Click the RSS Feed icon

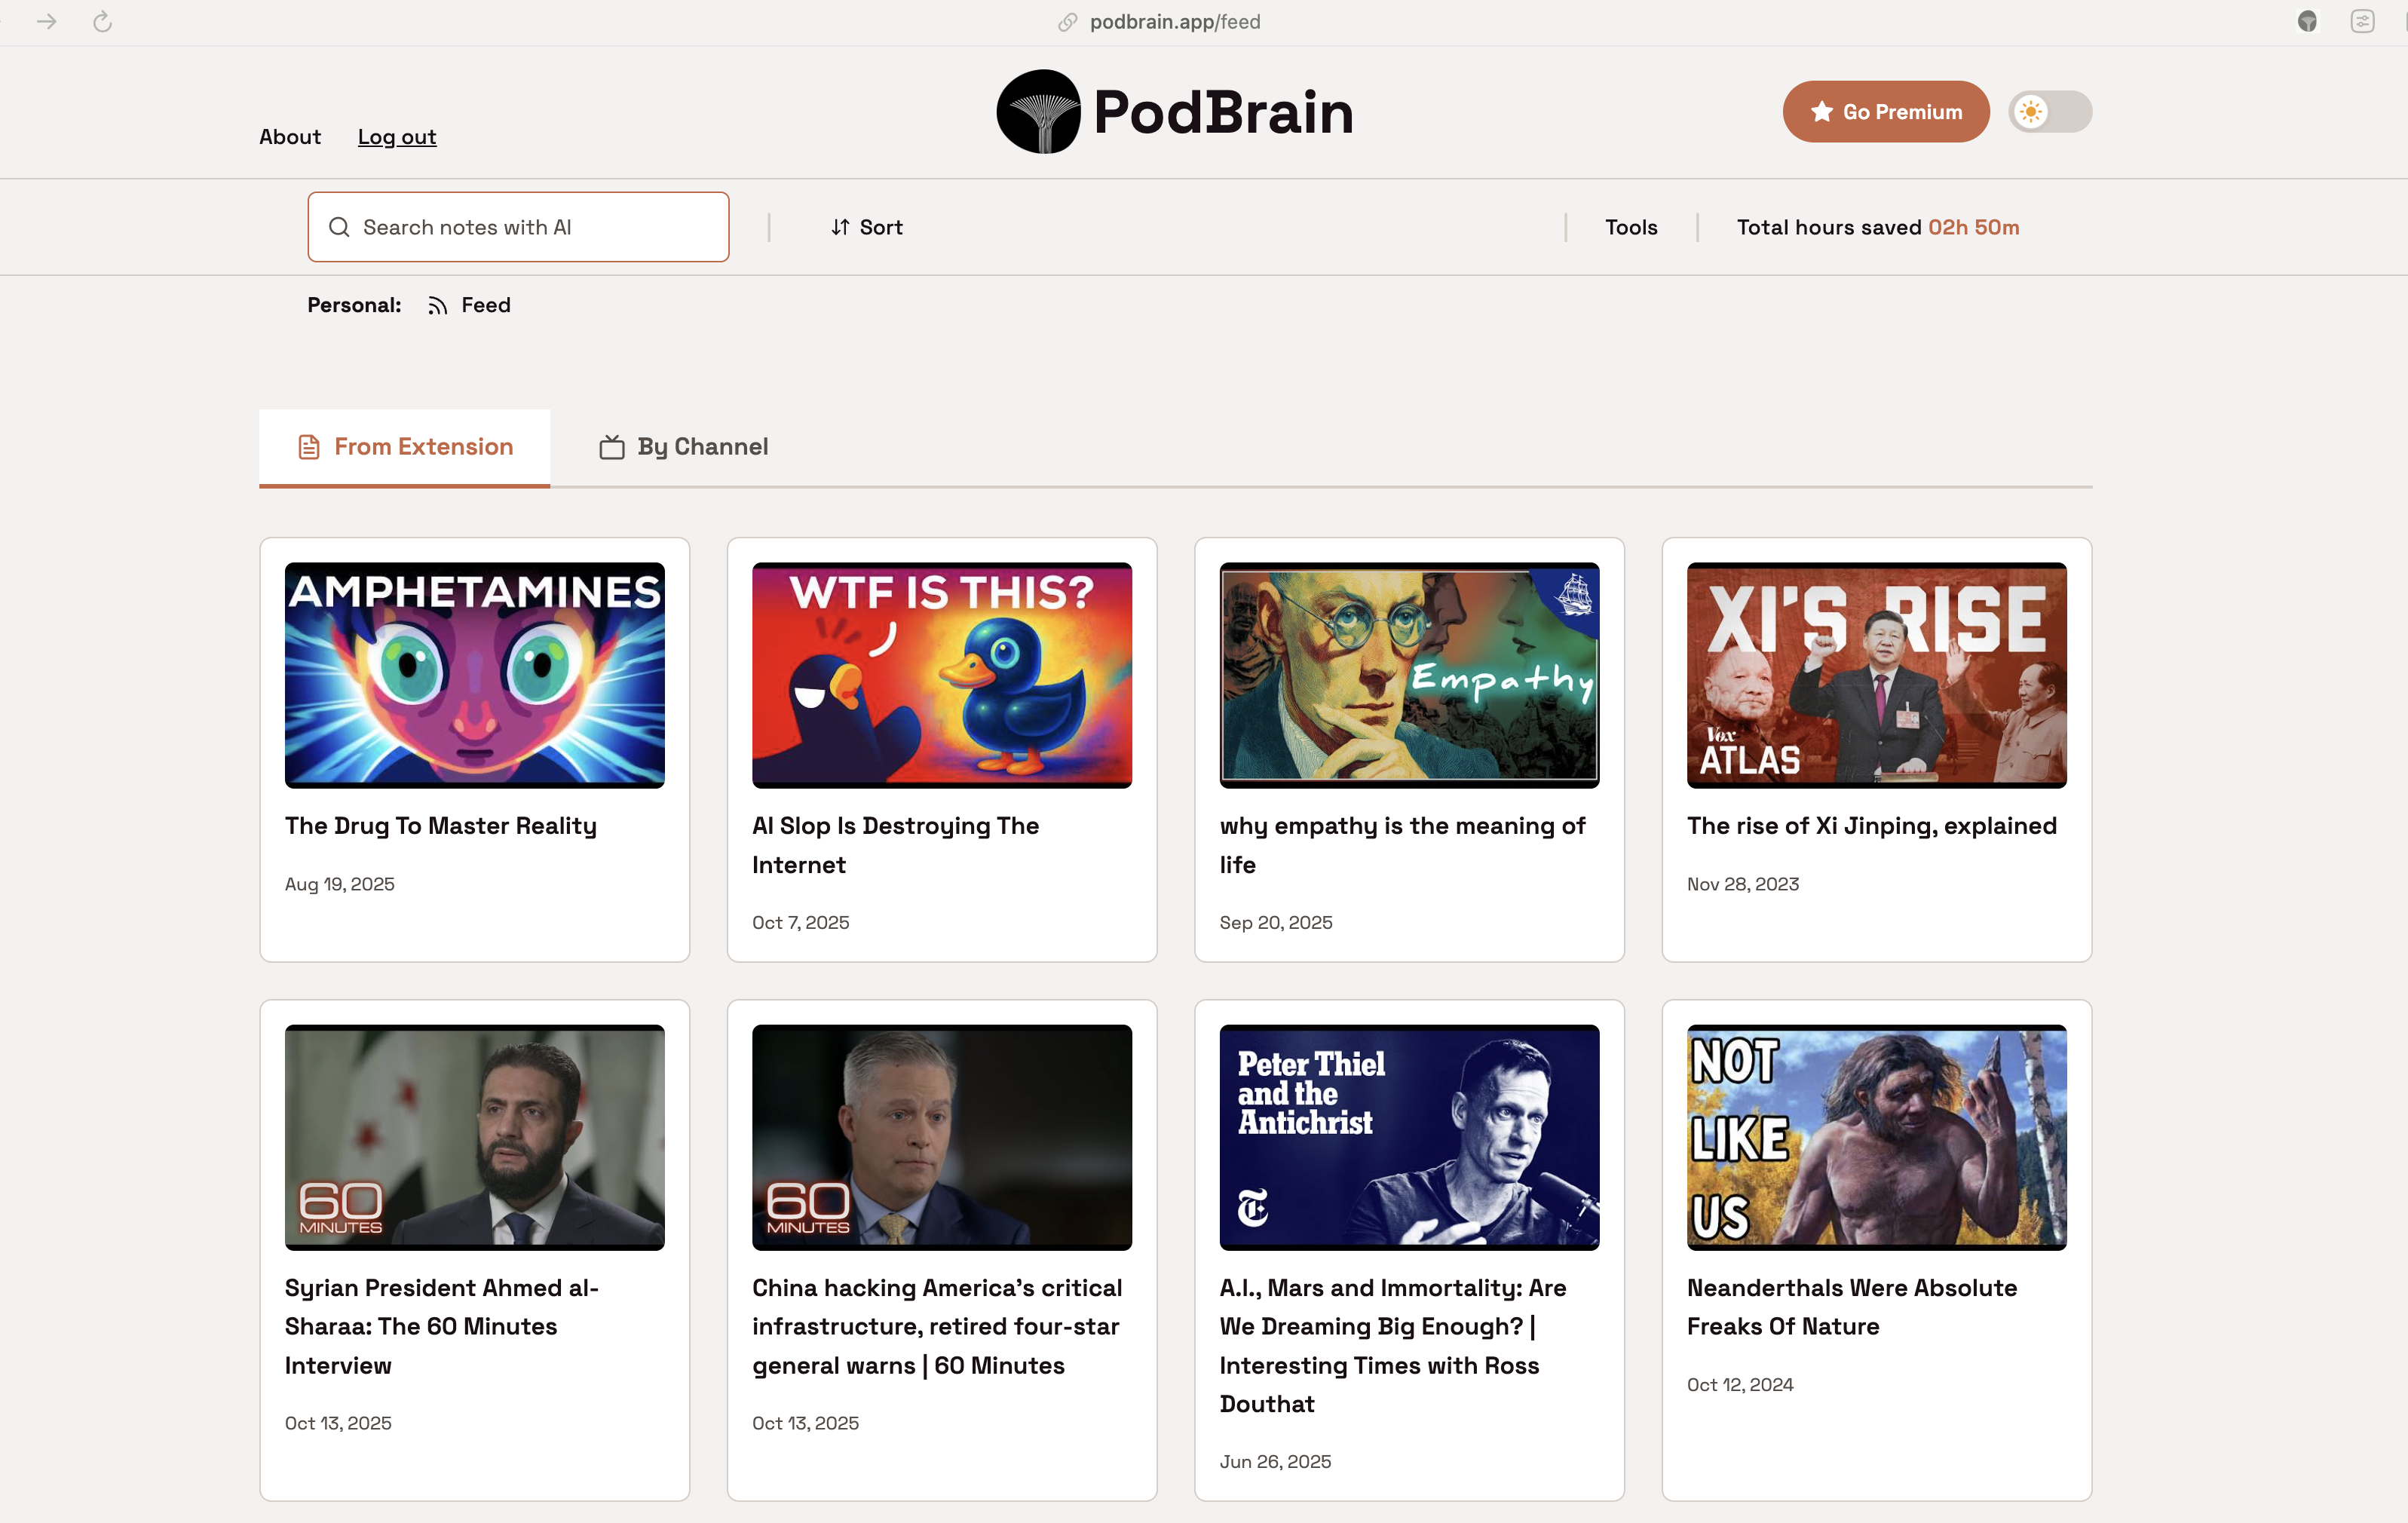coord(437,305)
